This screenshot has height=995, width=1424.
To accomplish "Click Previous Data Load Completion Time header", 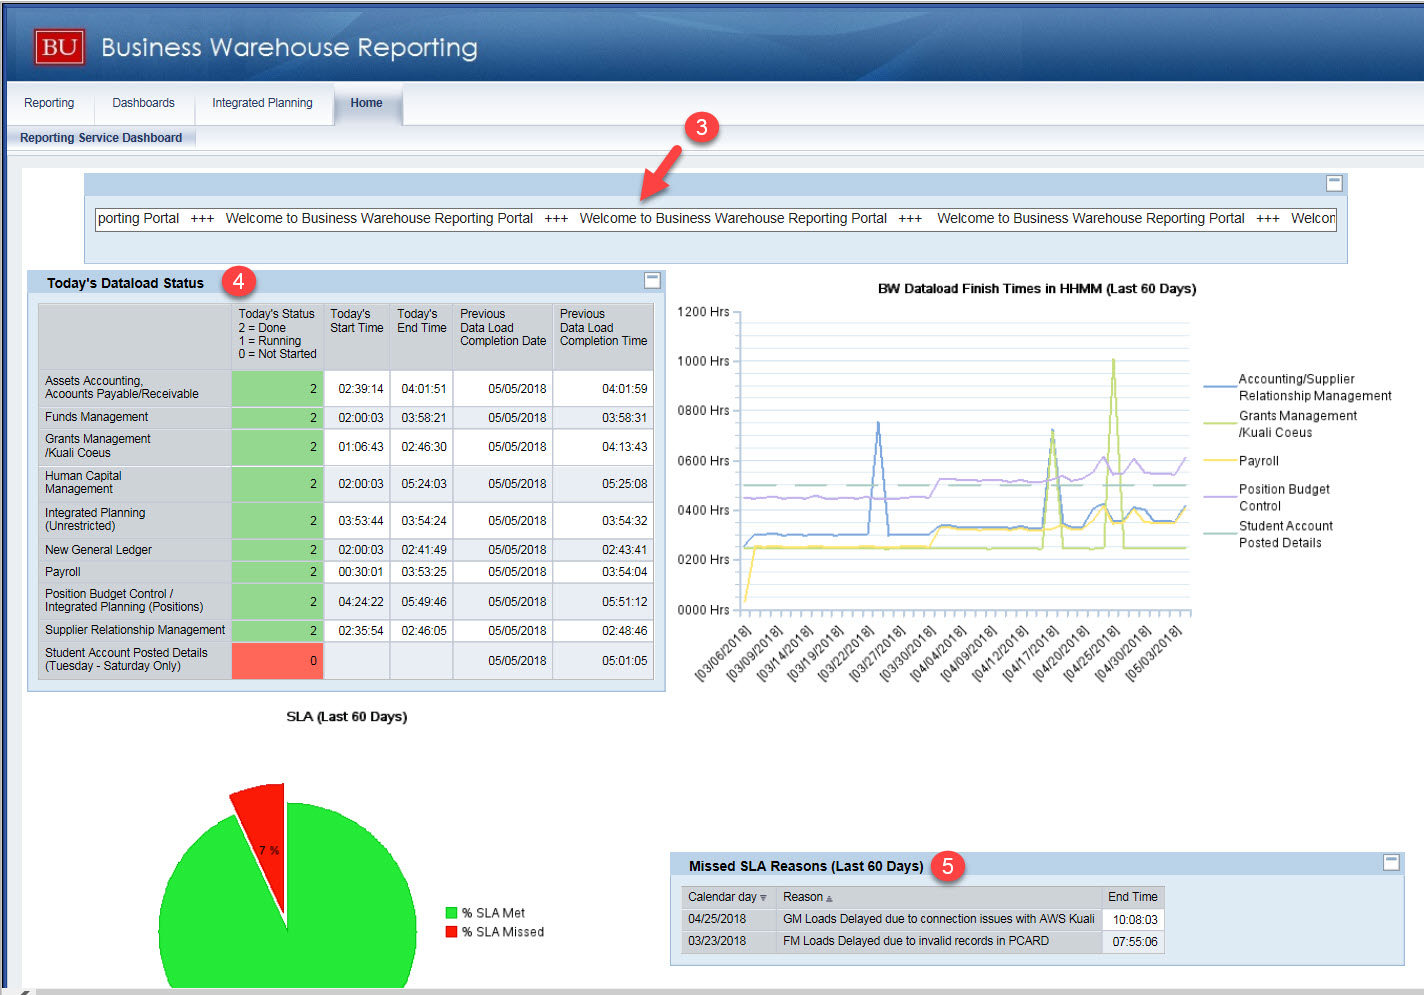I will [x=603, y=337].
